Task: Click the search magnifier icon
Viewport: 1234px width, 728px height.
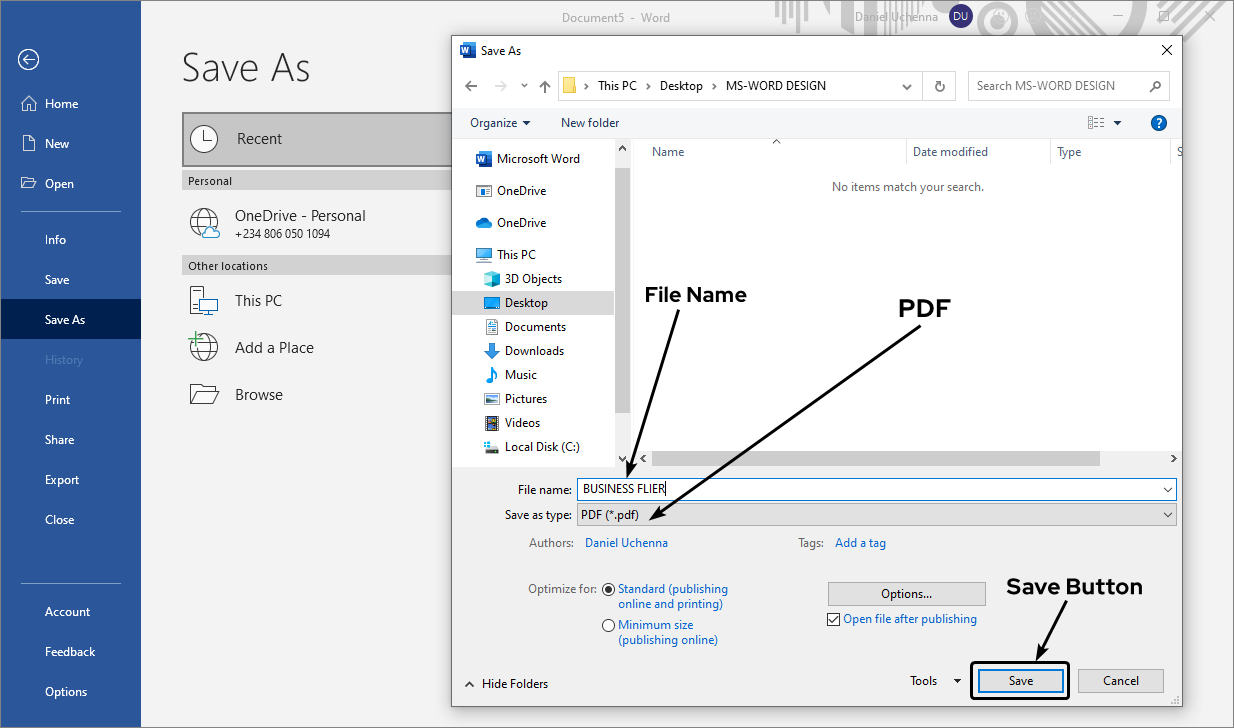Action: coord(1155,86)
